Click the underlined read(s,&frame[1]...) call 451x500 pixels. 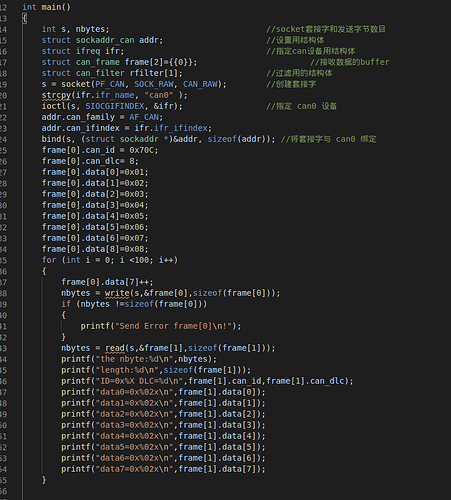click(x=190, y=348)
